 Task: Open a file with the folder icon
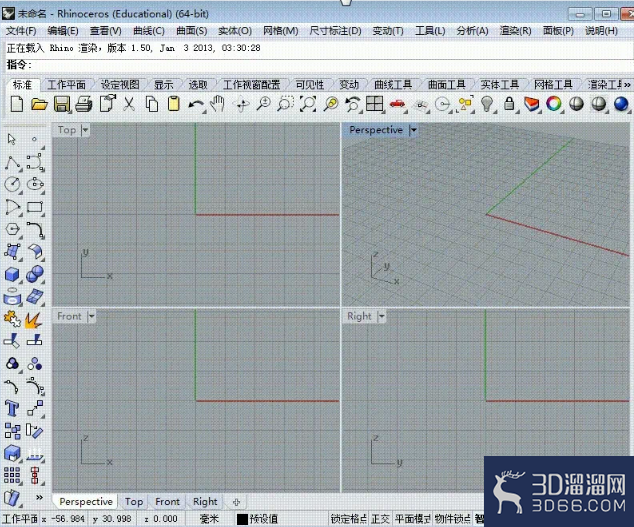pyautogui.click(x=39, y=104)
